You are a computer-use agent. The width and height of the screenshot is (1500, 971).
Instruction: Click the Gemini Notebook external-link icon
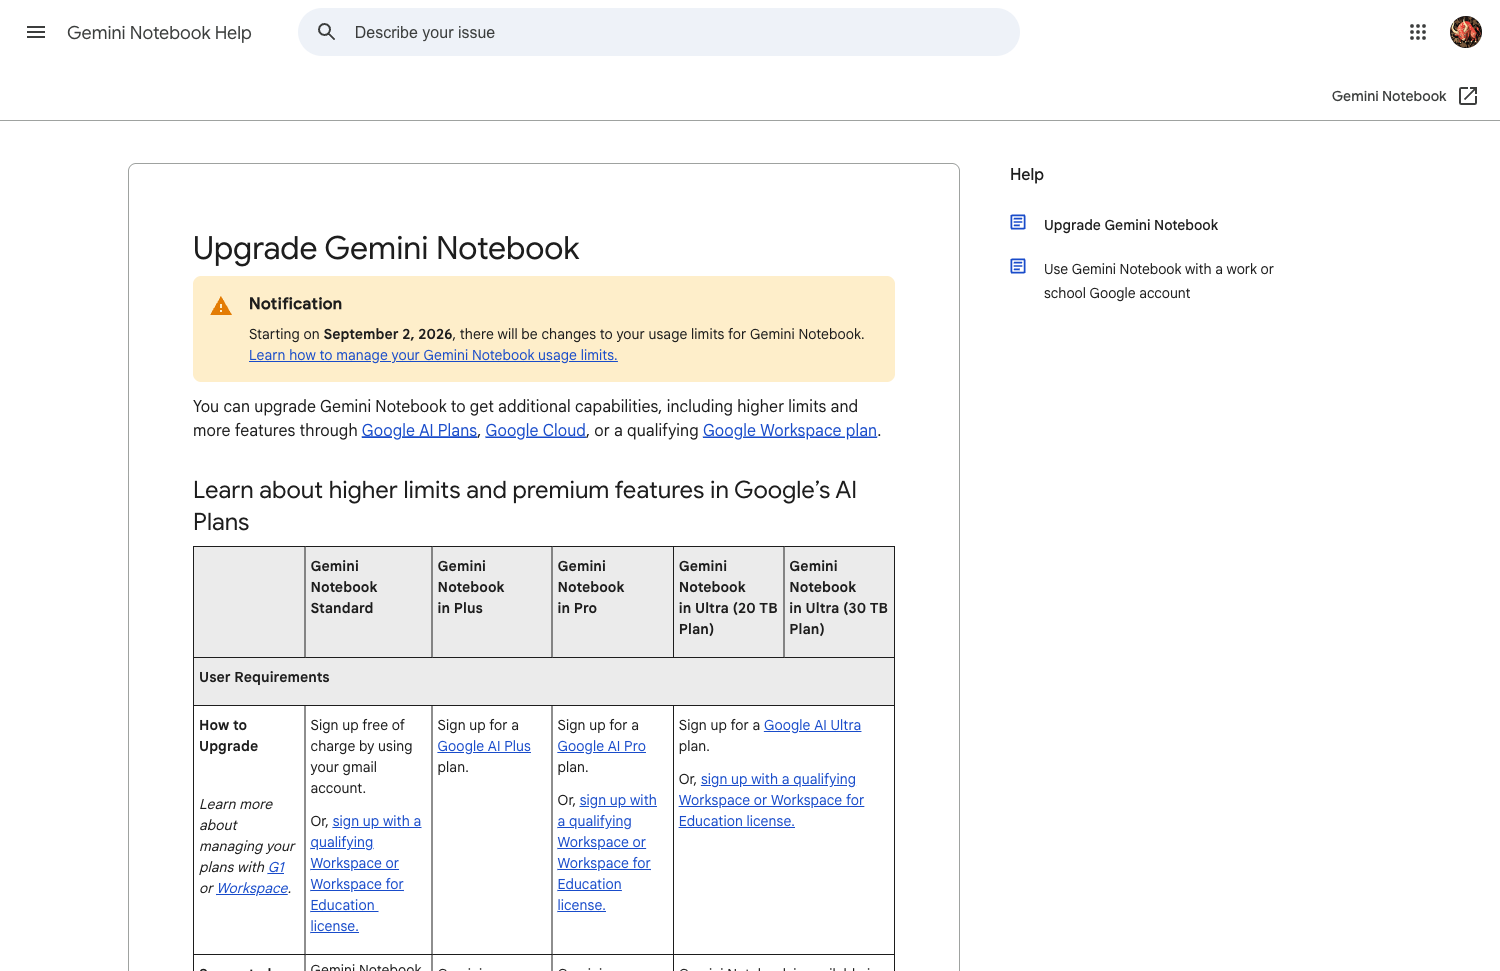point(1467,96)
